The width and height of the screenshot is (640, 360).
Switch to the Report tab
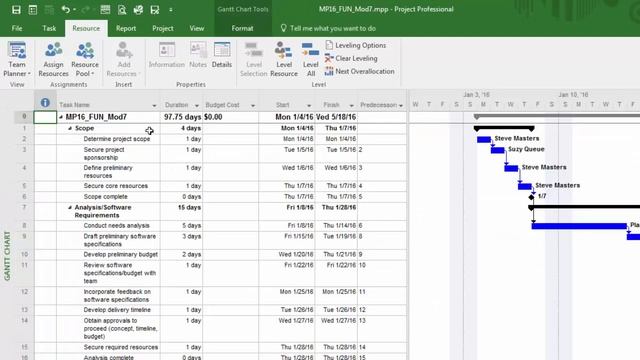126,28
